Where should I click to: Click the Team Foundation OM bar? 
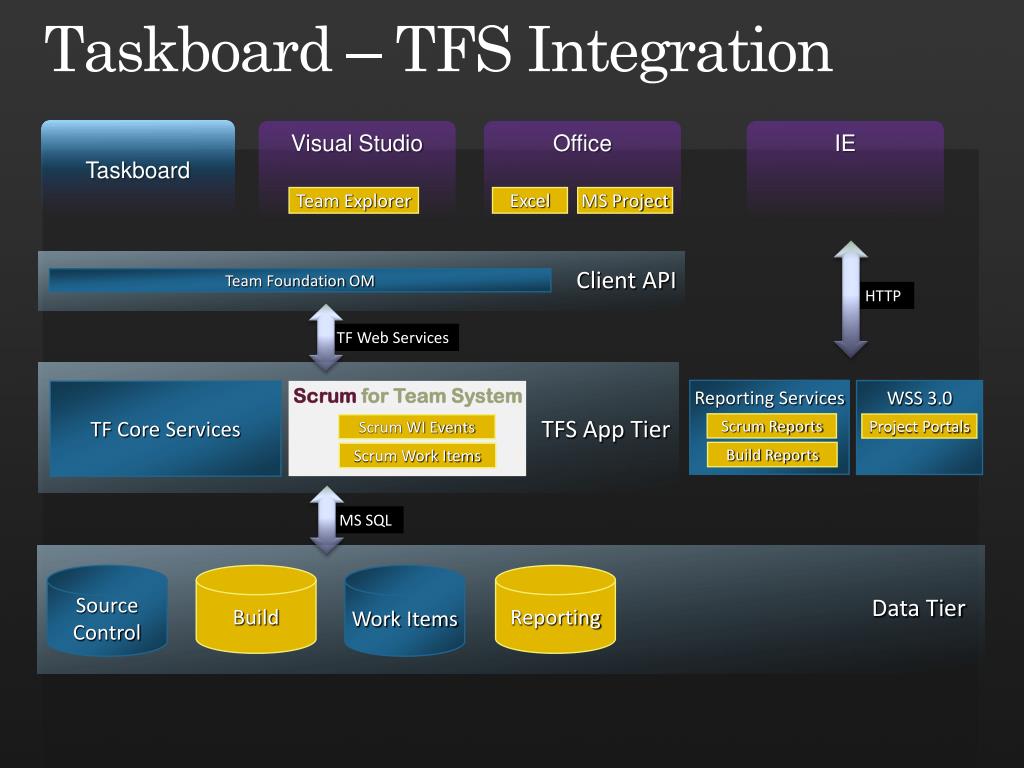pyautogui.click(x=300, y=281)
